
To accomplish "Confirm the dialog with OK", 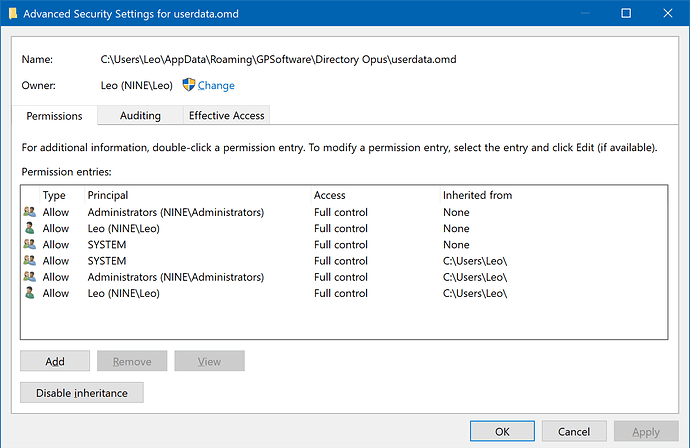I will click(x=502, y=431).
